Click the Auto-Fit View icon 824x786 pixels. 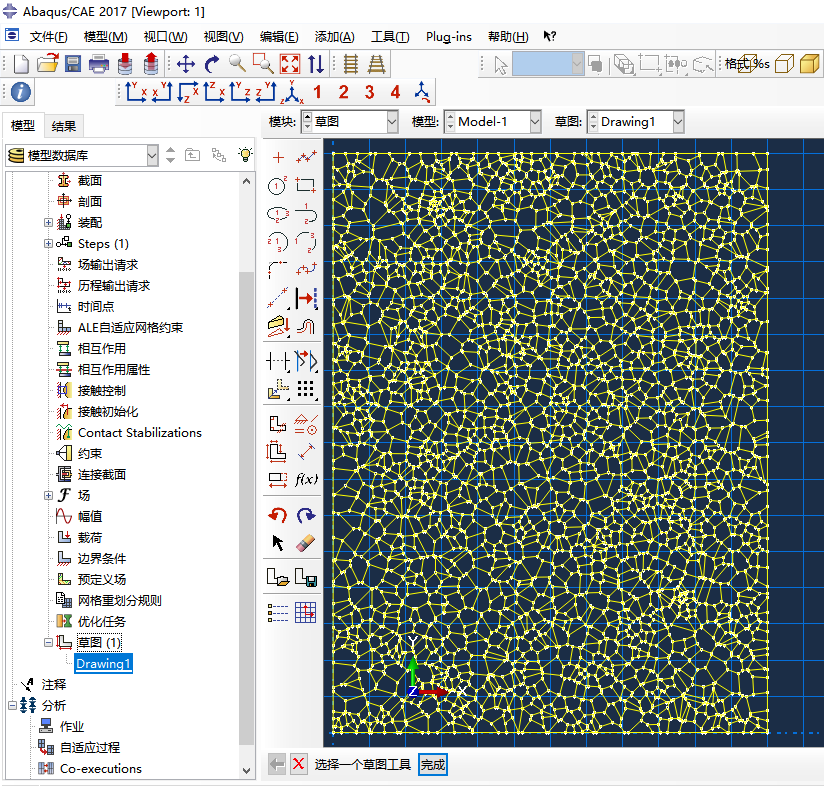[x=290, y=64]
